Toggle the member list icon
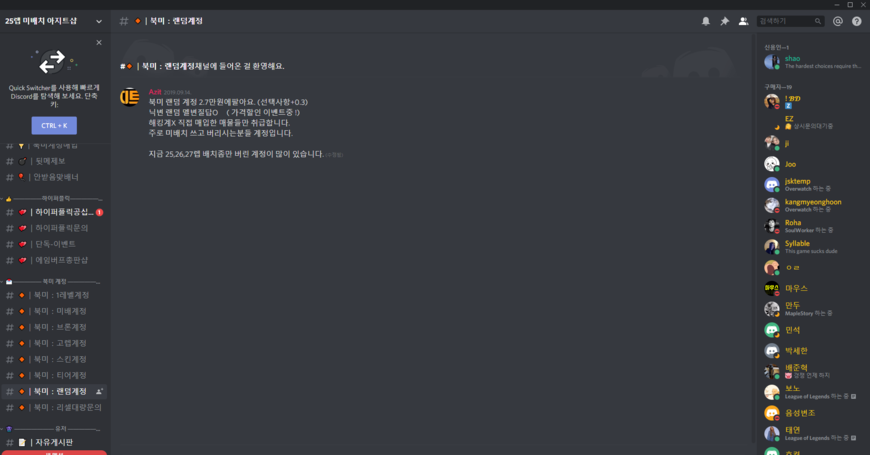870x455 pixels. click(x=743, y=21)
